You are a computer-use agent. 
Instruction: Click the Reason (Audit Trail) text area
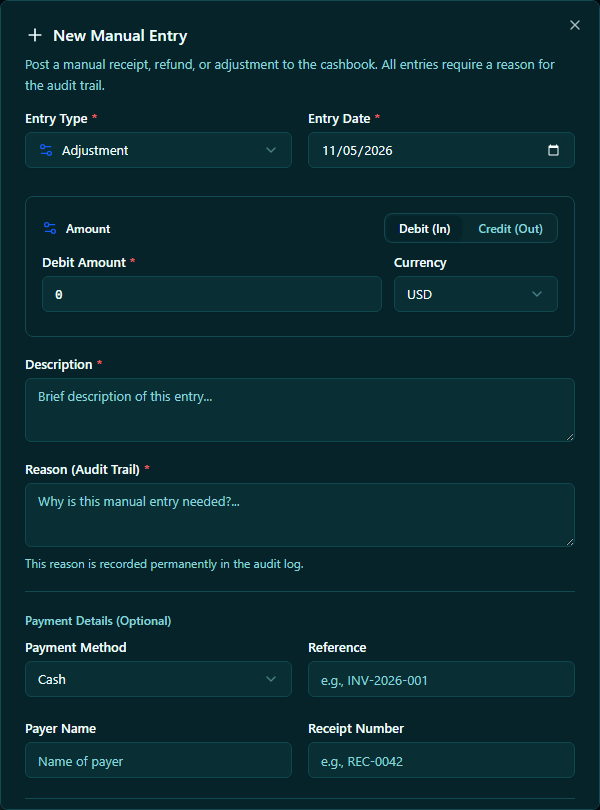tap(300, 515)
